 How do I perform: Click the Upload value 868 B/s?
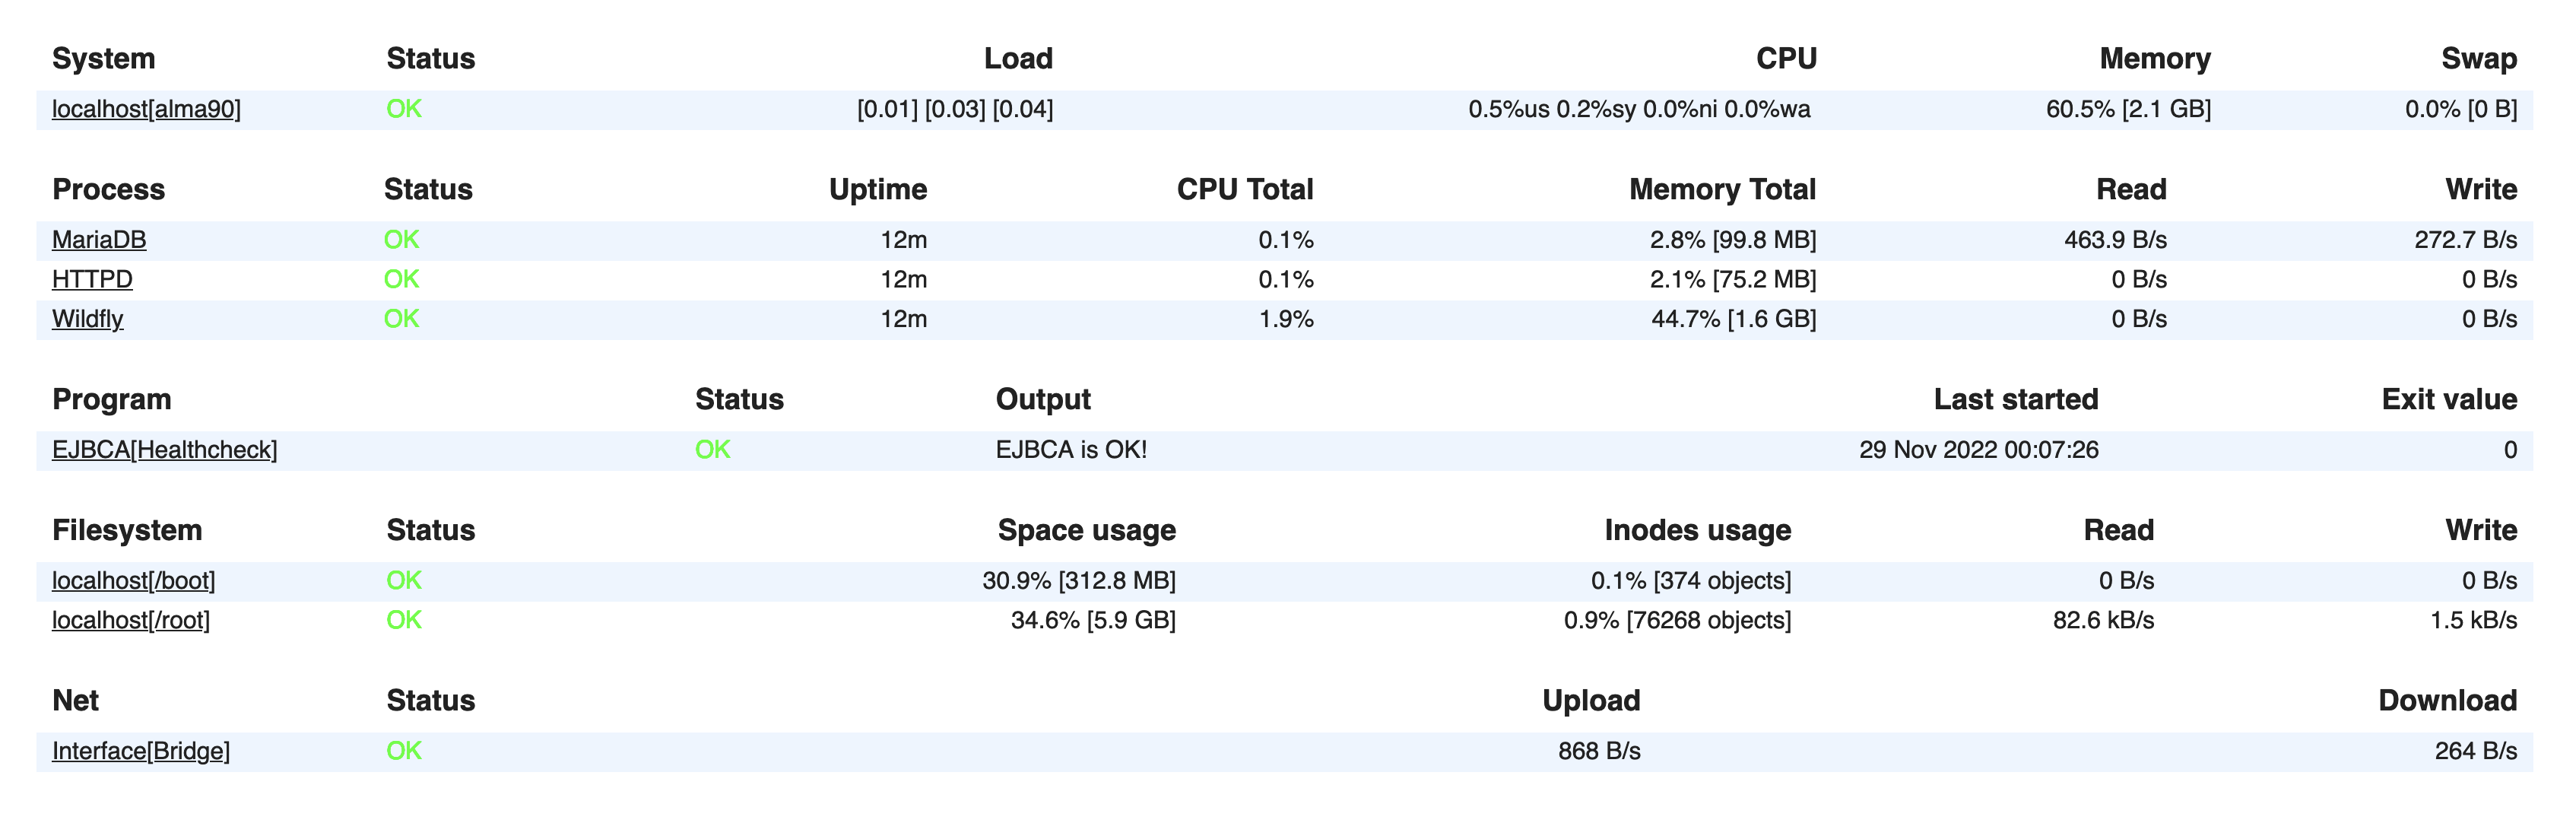coord(1598,751)
